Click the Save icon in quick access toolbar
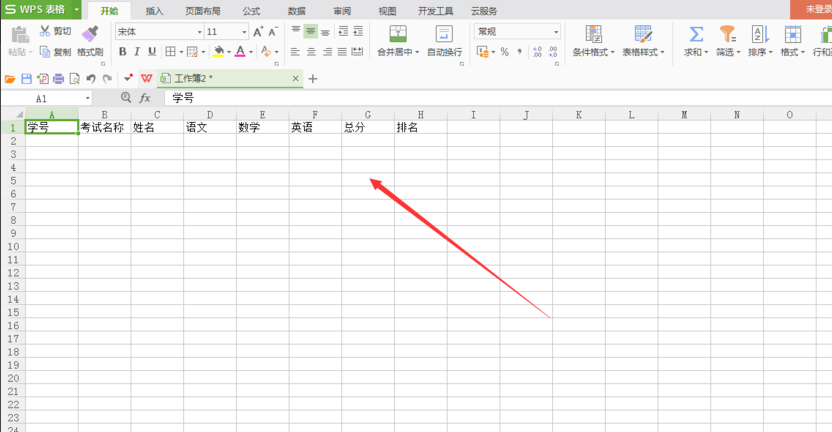Screen dimensions: 832x432 point(27,78)
